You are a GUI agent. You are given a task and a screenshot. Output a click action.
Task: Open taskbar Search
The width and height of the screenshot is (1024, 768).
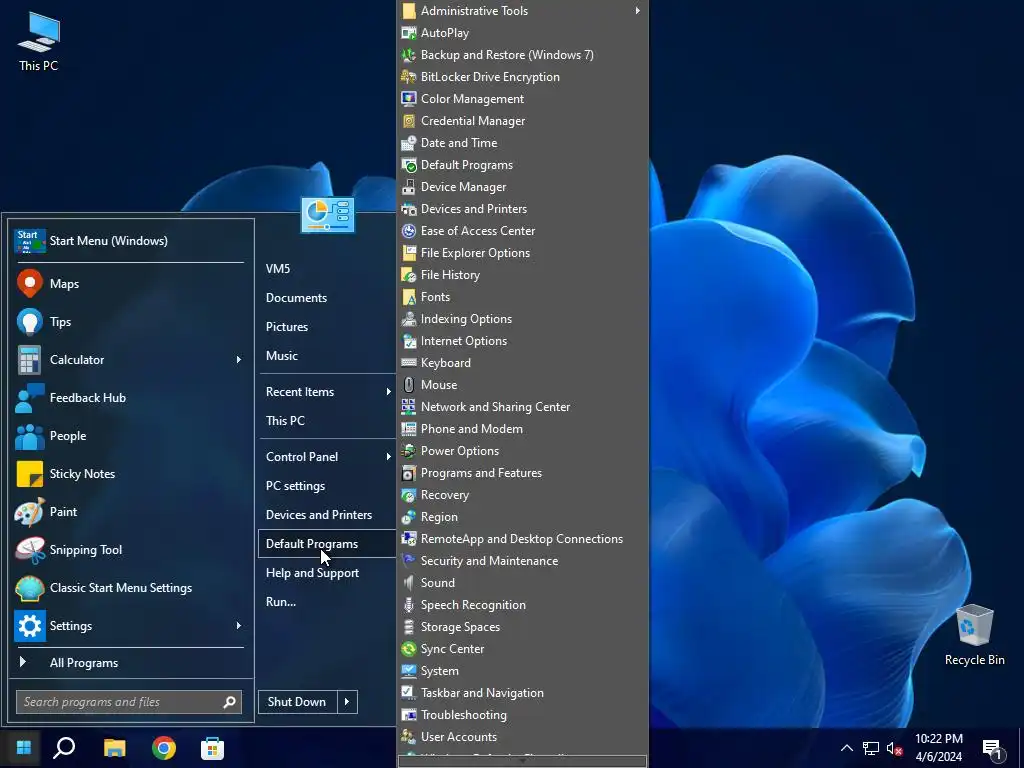point(64,748)
